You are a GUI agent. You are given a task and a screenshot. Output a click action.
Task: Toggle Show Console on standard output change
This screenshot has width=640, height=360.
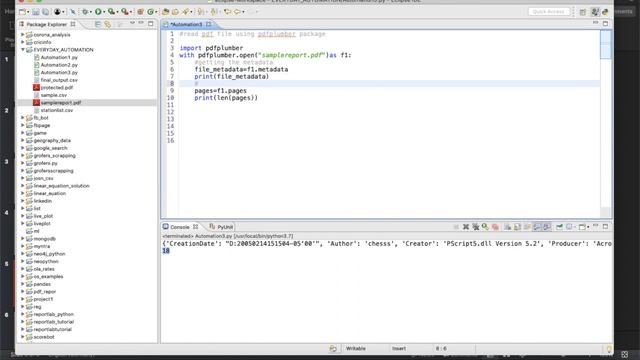coord(537,227)
